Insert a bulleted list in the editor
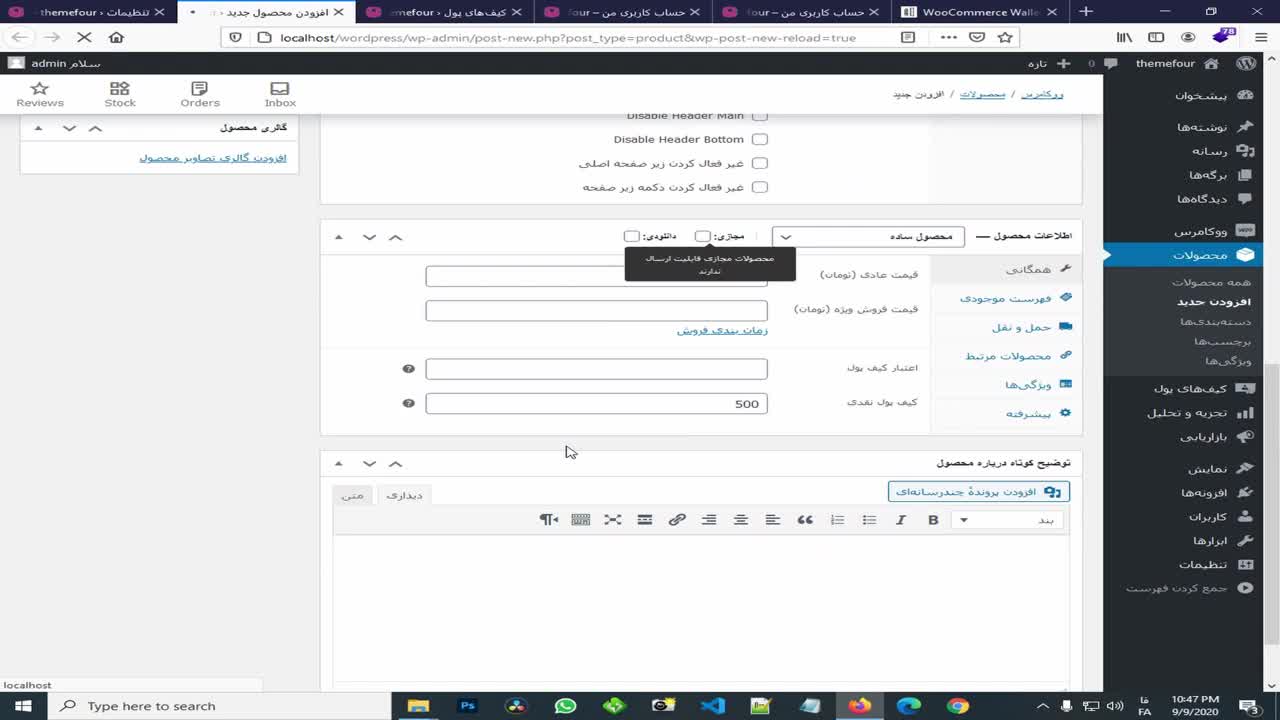Image resolution: width=1280 pixels, height=720 pixels. [869, 520]
